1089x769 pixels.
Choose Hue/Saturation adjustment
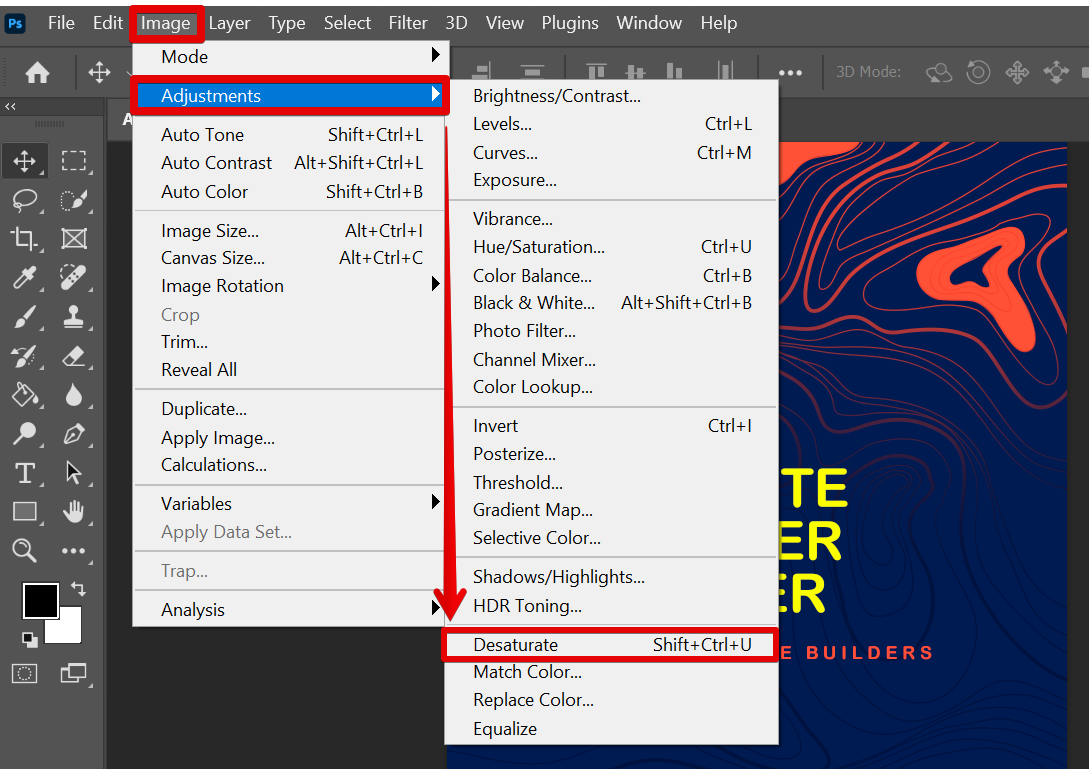click(x=539, y=247)
